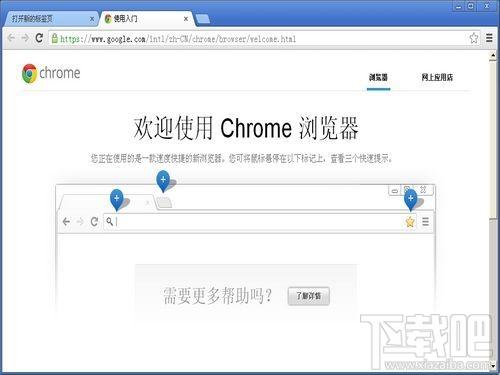Click the browser forward arrow
The image size is (500, 375).
[25, 38]
